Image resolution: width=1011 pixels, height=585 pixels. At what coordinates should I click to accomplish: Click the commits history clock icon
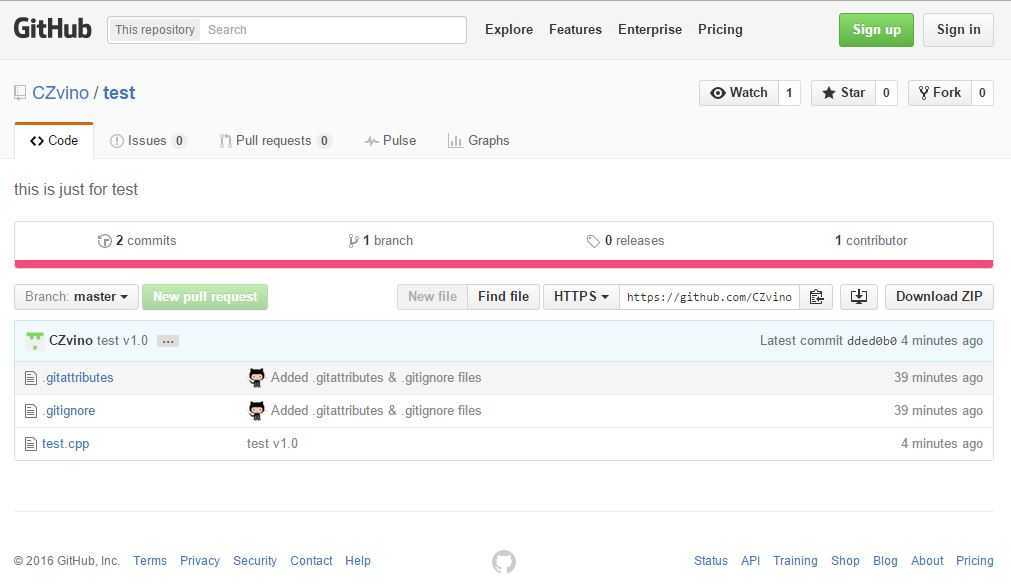(104, 241)
